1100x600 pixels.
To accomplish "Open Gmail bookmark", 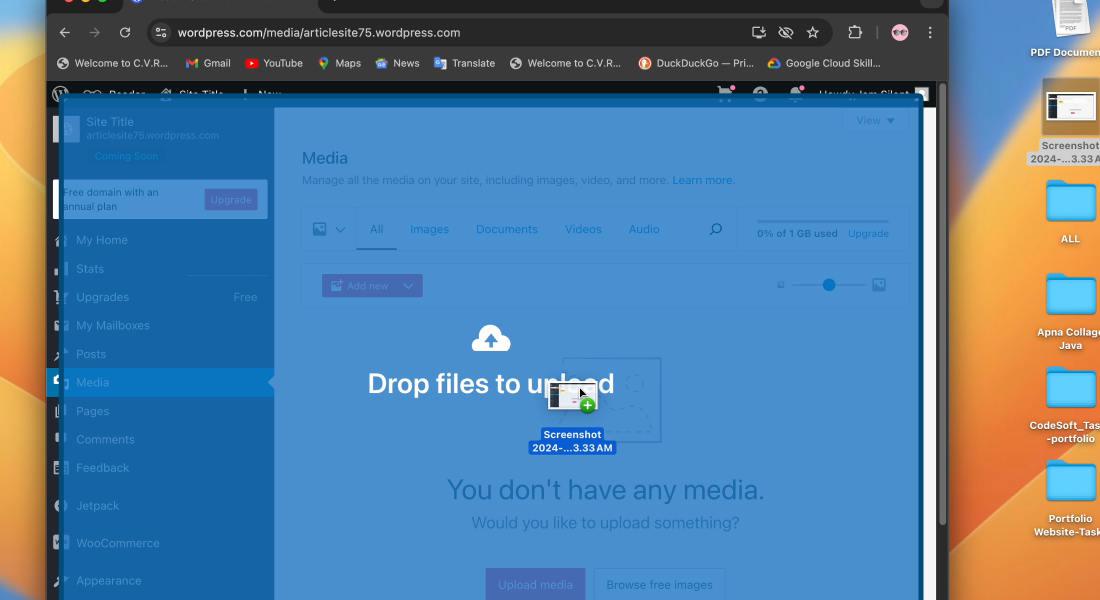I will coord(208,63).
